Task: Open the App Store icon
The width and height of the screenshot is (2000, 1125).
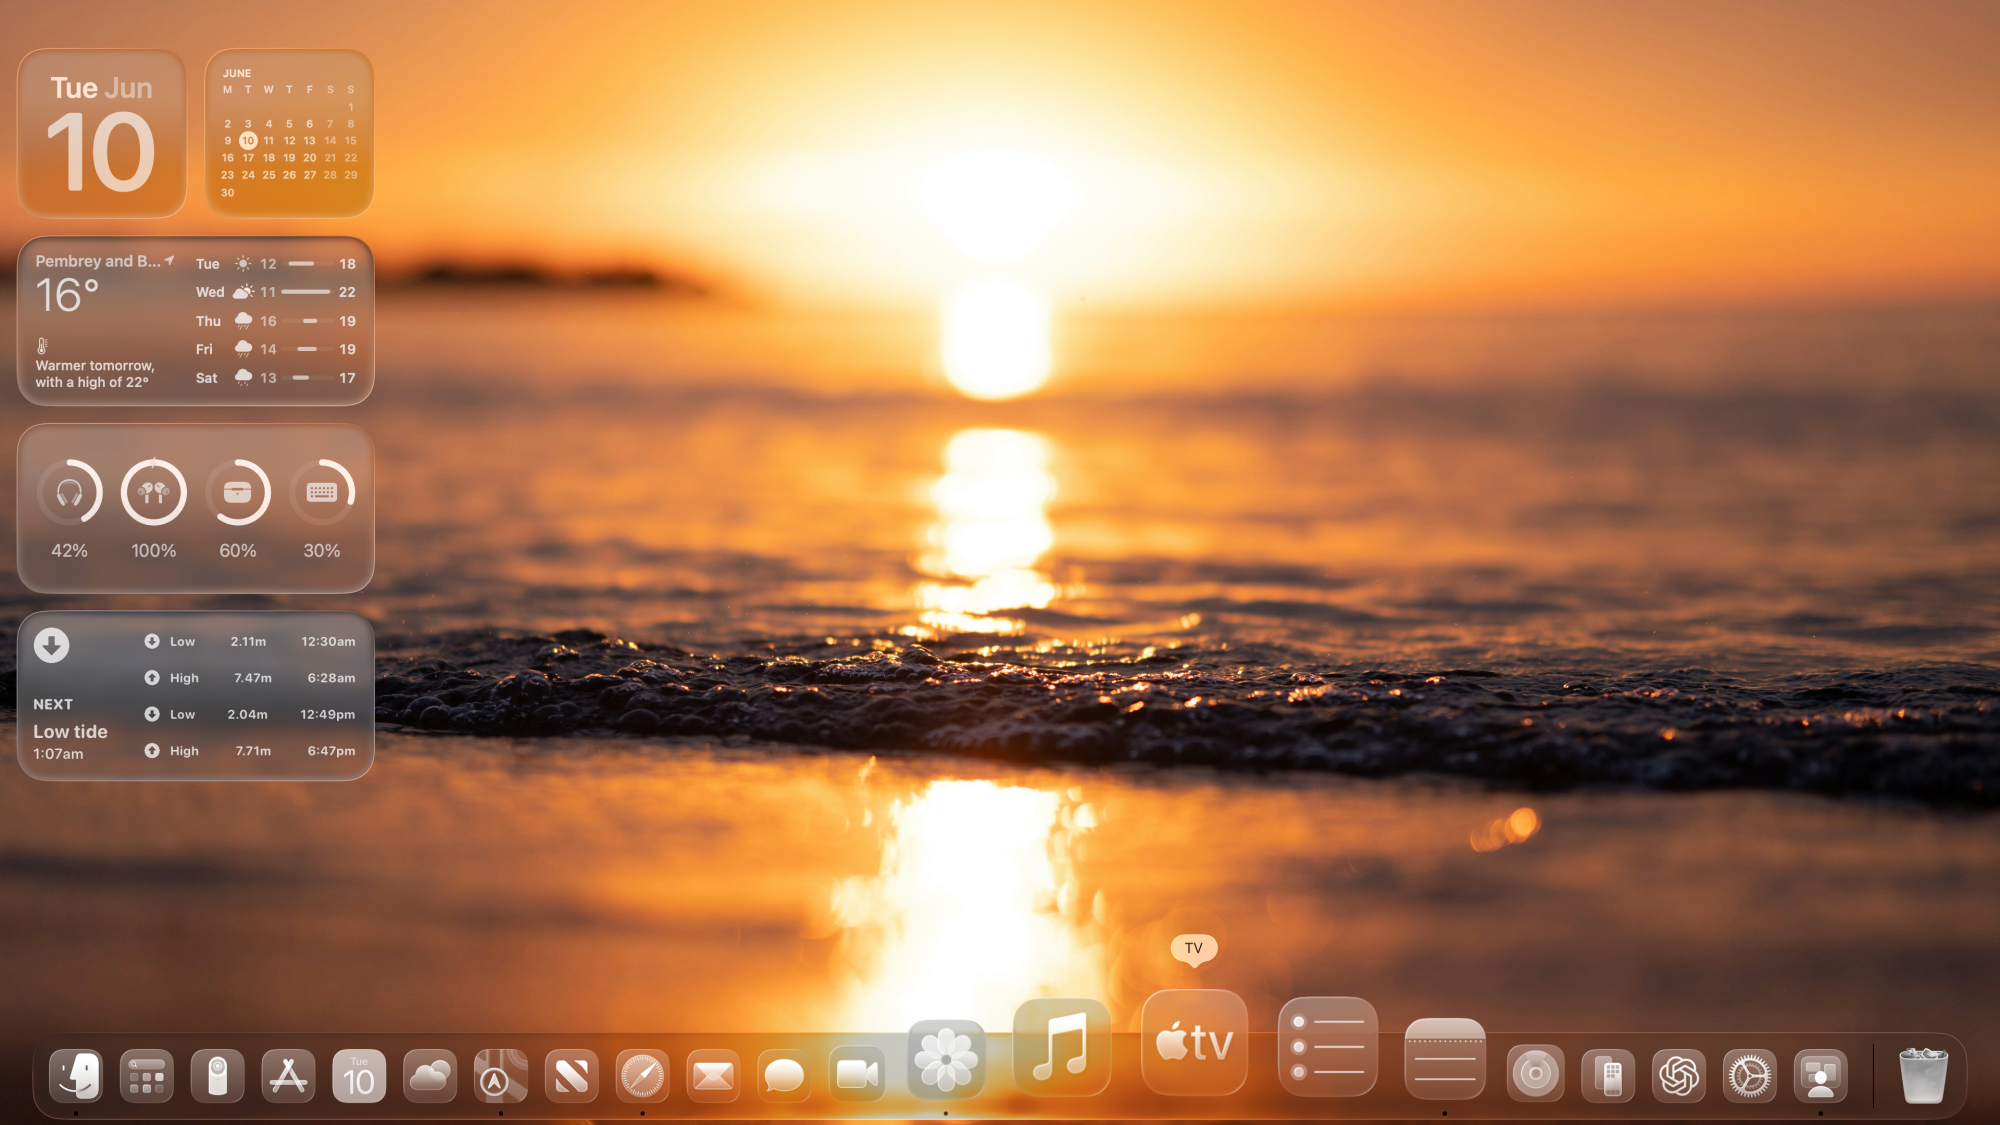Action: click(x=288, y=1076)
